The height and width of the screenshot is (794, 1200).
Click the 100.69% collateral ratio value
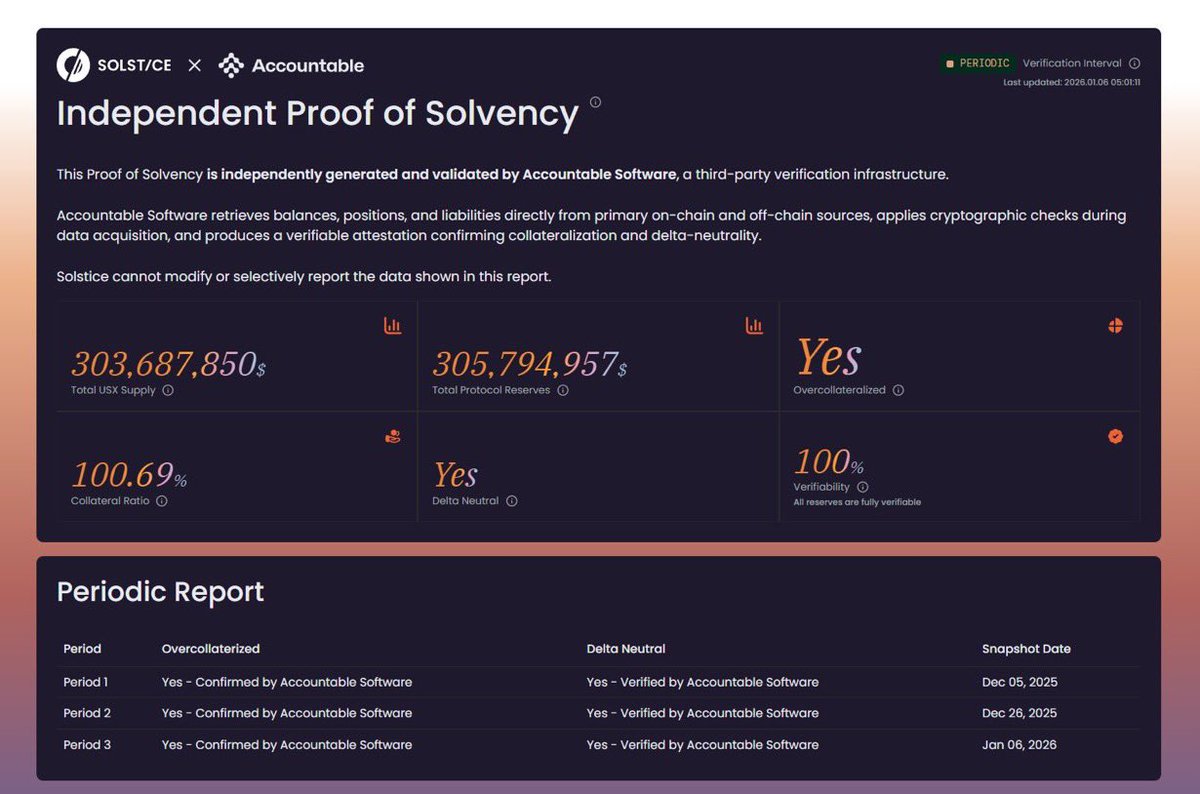click(129, 474)
